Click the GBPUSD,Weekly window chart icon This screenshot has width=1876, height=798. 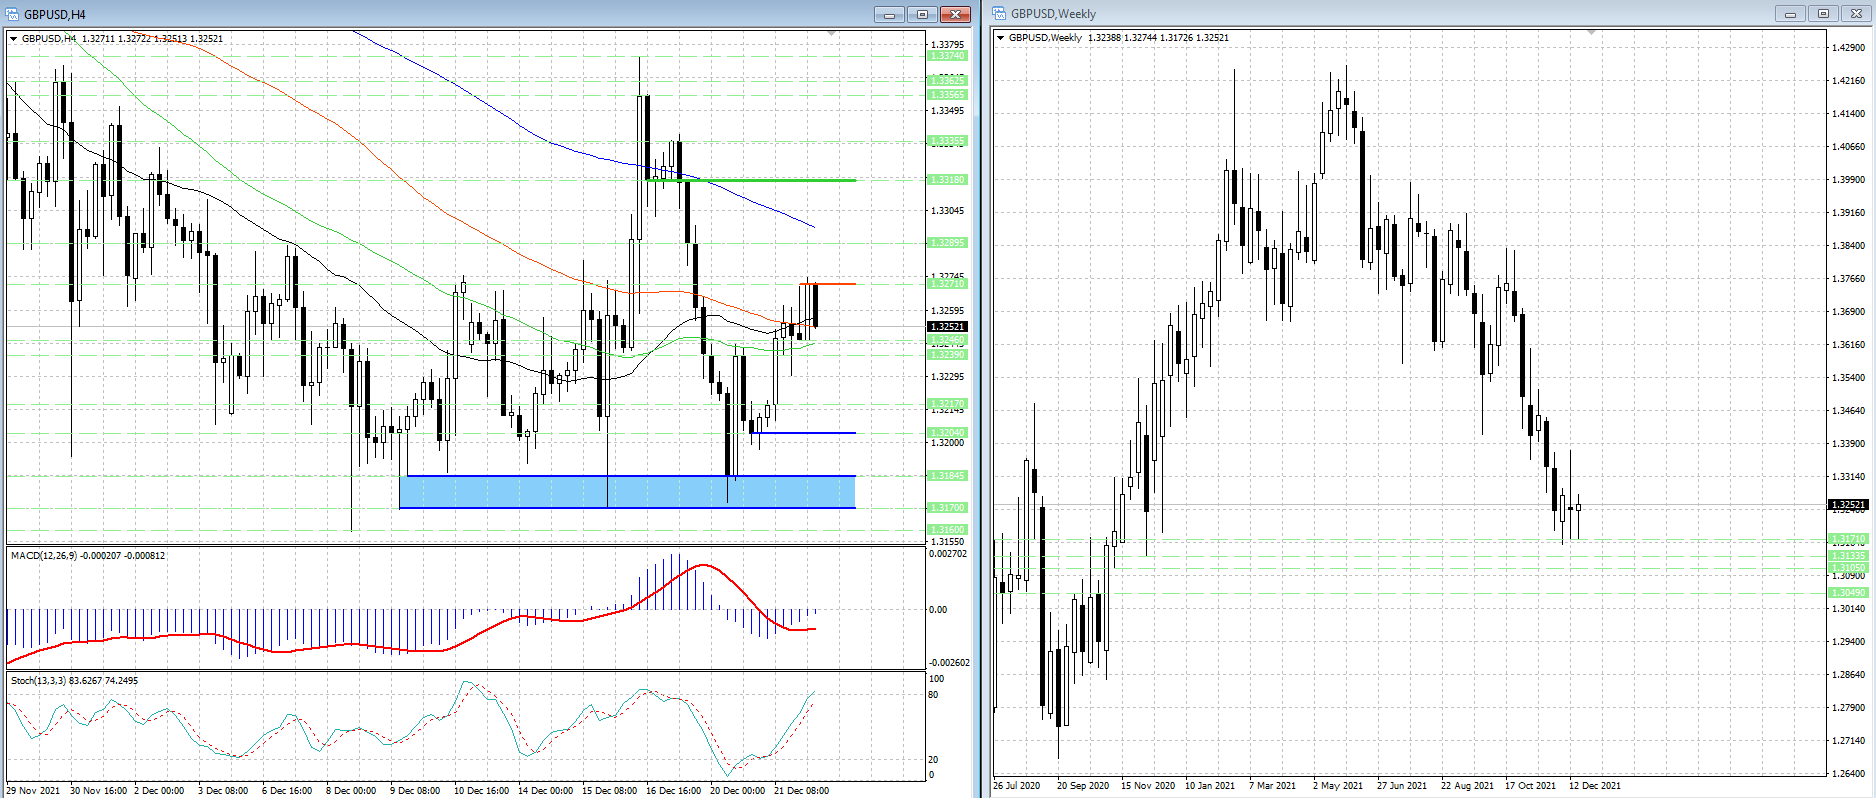[x=999, y=14]
